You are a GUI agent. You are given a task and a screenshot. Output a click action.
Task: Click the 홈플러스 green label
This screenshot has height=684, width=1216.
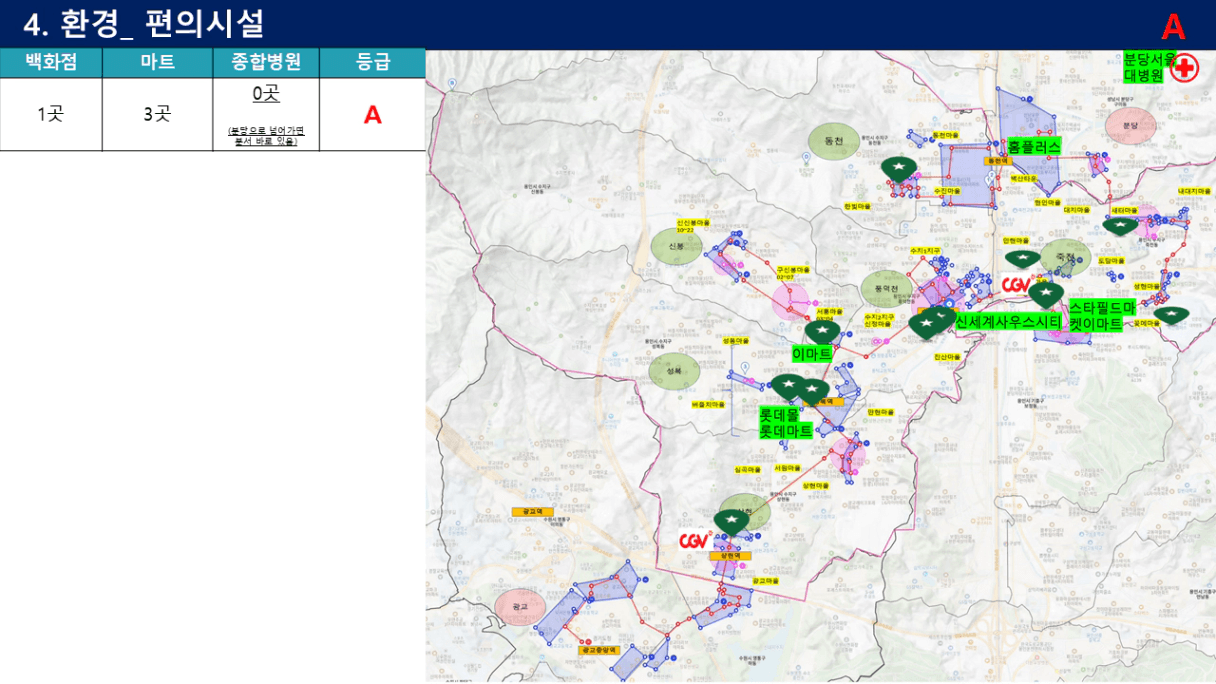(1034, 146)
